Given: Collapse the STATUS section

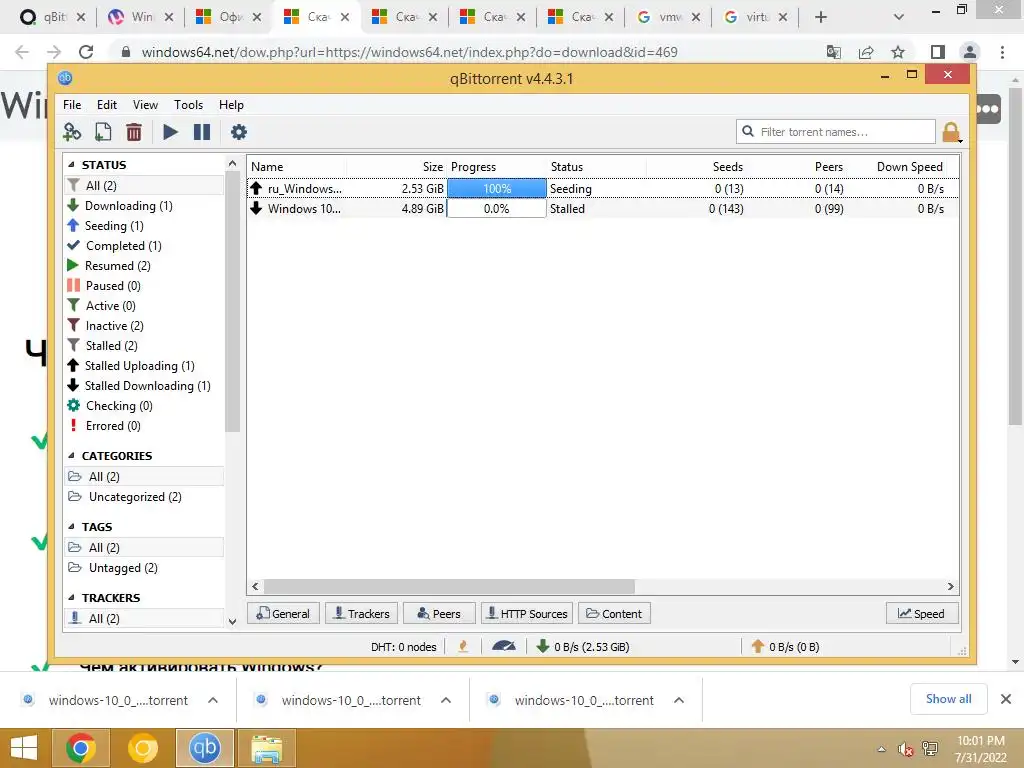Looking at the screenshot, I should (x=71, y=165).
